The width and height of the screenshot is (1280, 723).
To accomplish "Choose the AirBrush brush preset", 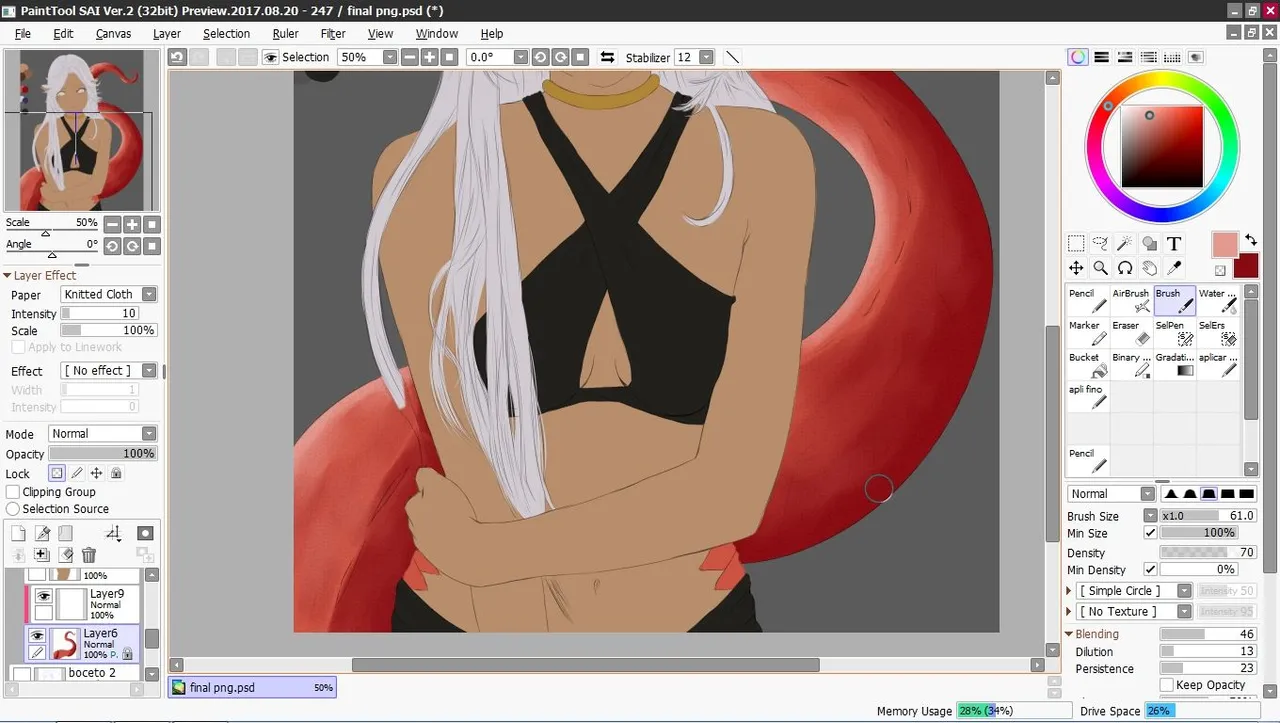I will click(x=1131, y=301).
